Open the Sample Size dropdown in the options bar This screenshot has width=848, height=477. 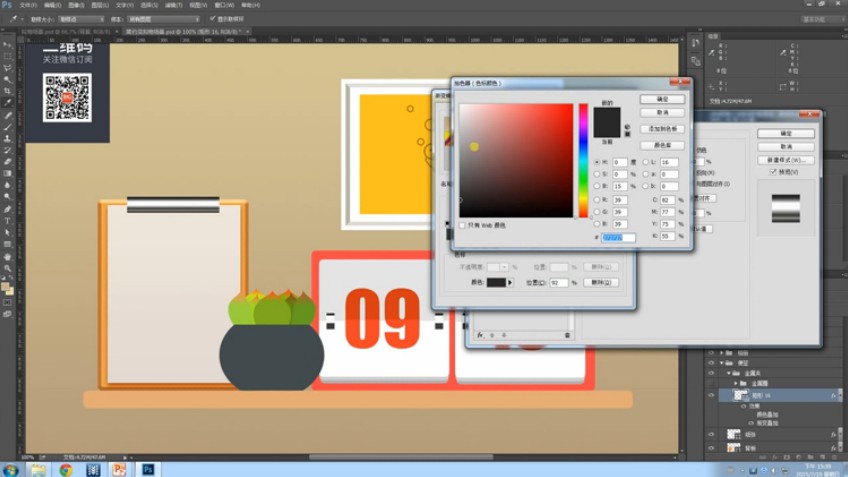pyautogui.click(x=81, y=19)
